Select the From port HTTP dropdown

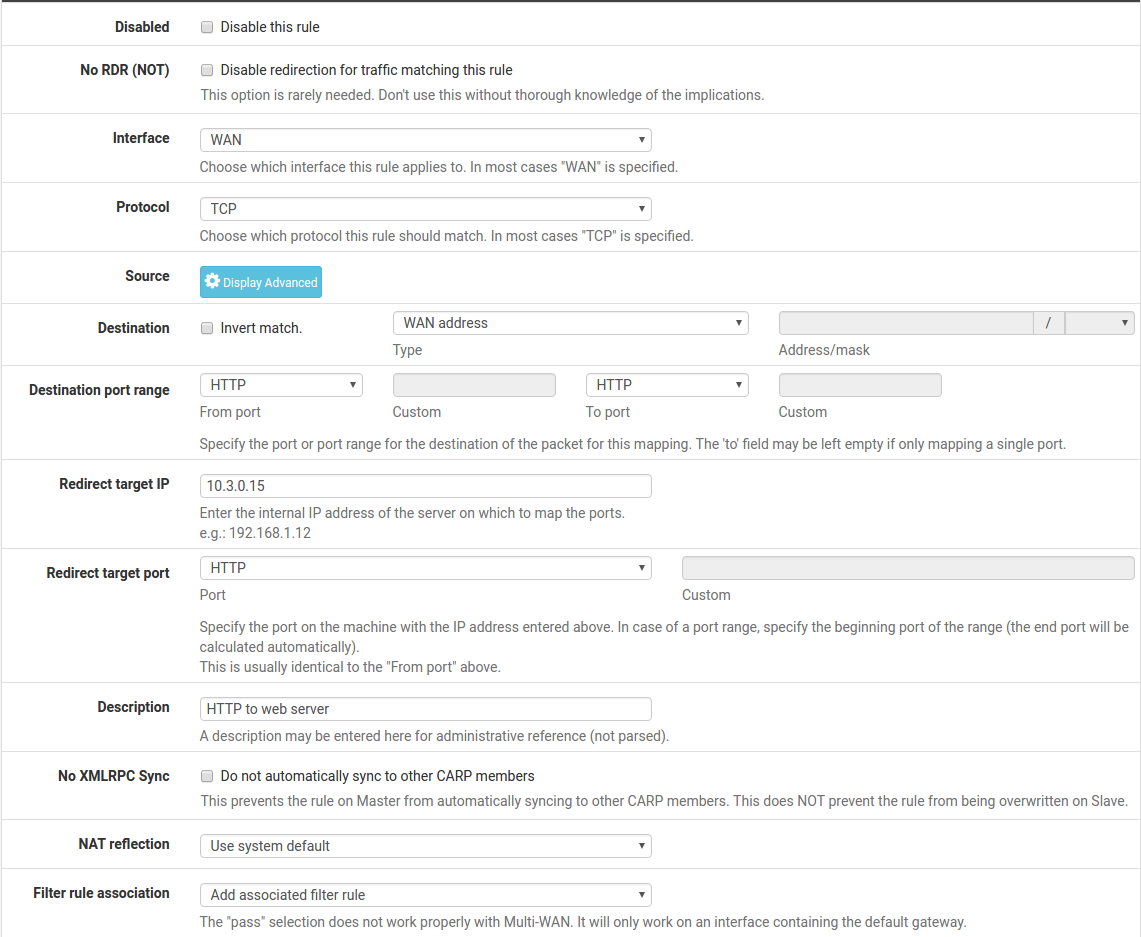point(280,385)
